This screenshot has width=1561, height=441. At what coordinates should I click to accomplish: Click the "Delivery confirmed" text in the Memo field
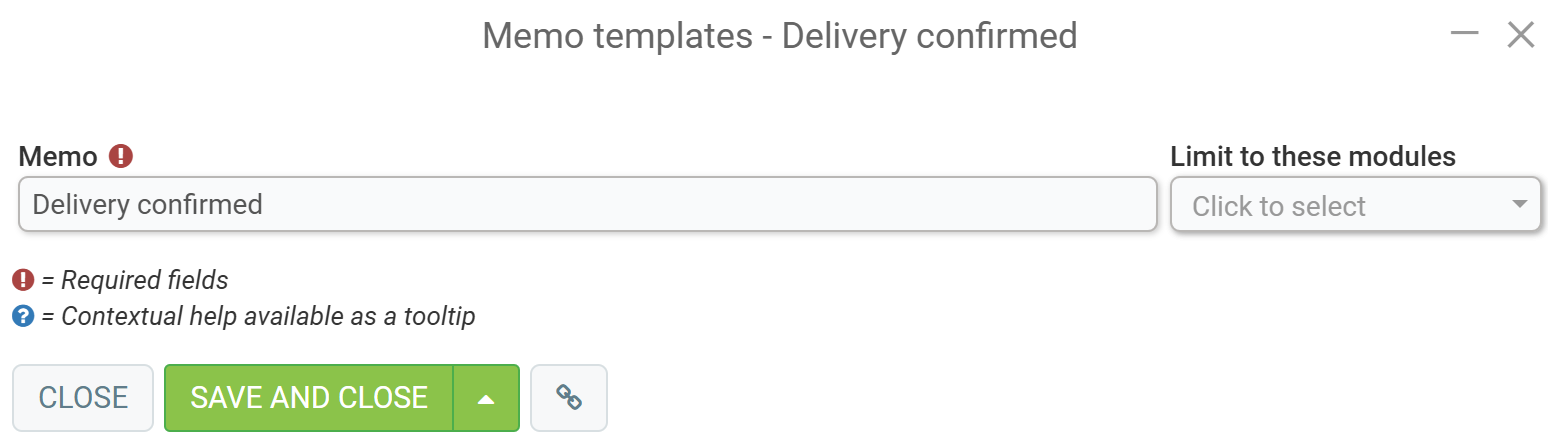pos(148,205)
